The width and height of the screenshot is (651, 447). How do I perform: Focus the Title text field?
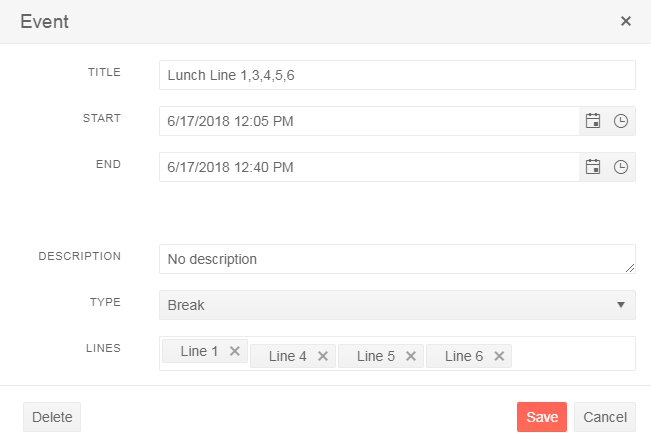pos(397,75)
